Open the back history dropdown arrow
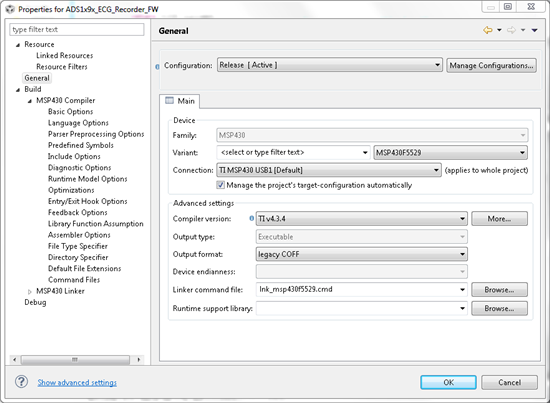550x403 pixels. [x=499, y=30]
